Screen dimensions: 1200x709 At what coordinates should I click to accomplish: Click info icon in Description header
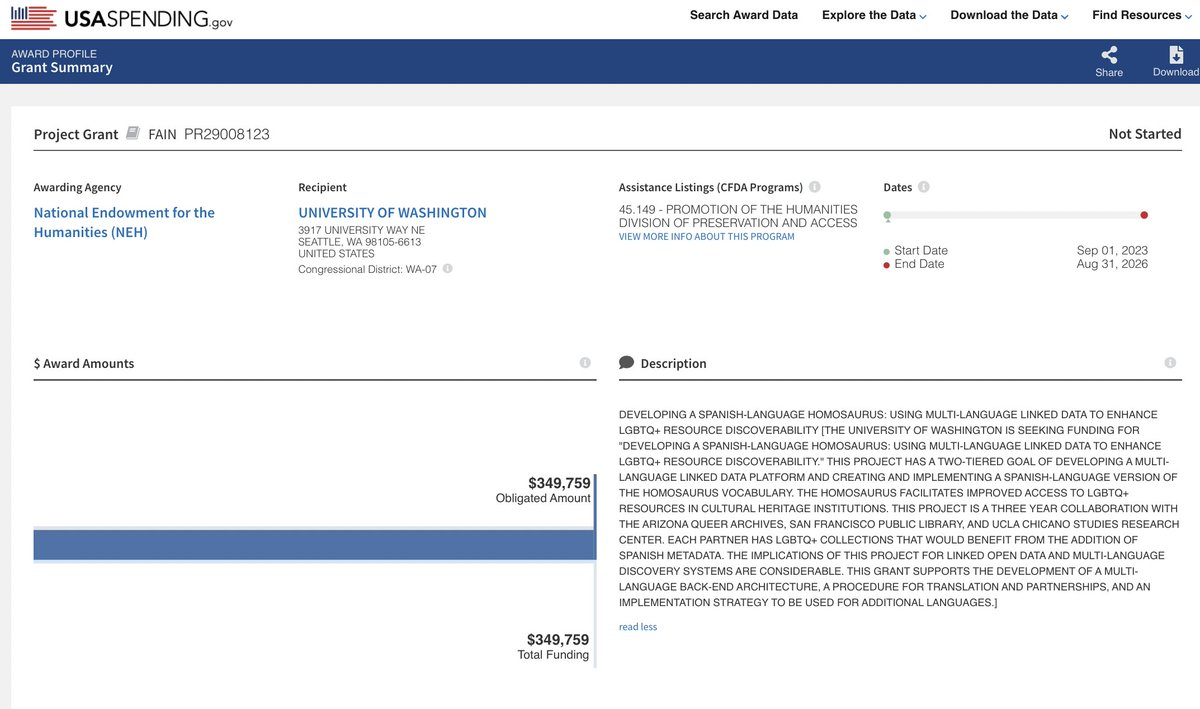[x=1169, y=363]
